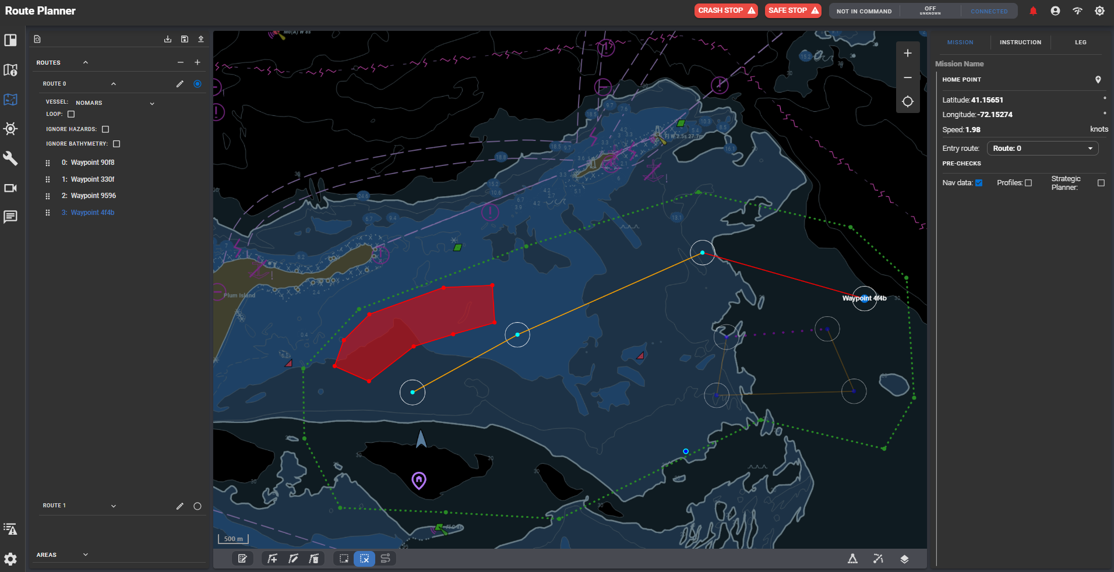Open the Entry route dropdown
Screen dimensions: 1114x572
coord(1042,148)
